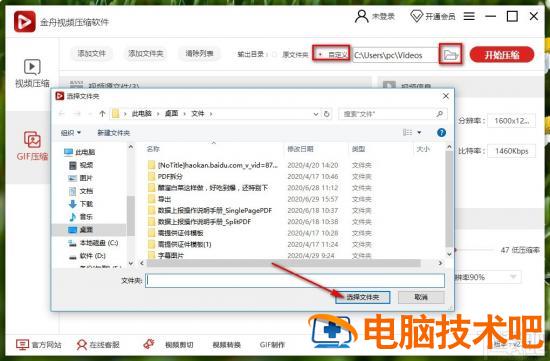The height and width of the screenshot is (361, 550).
Task: Click the 搜索"文件" search box
Action: 393,114
